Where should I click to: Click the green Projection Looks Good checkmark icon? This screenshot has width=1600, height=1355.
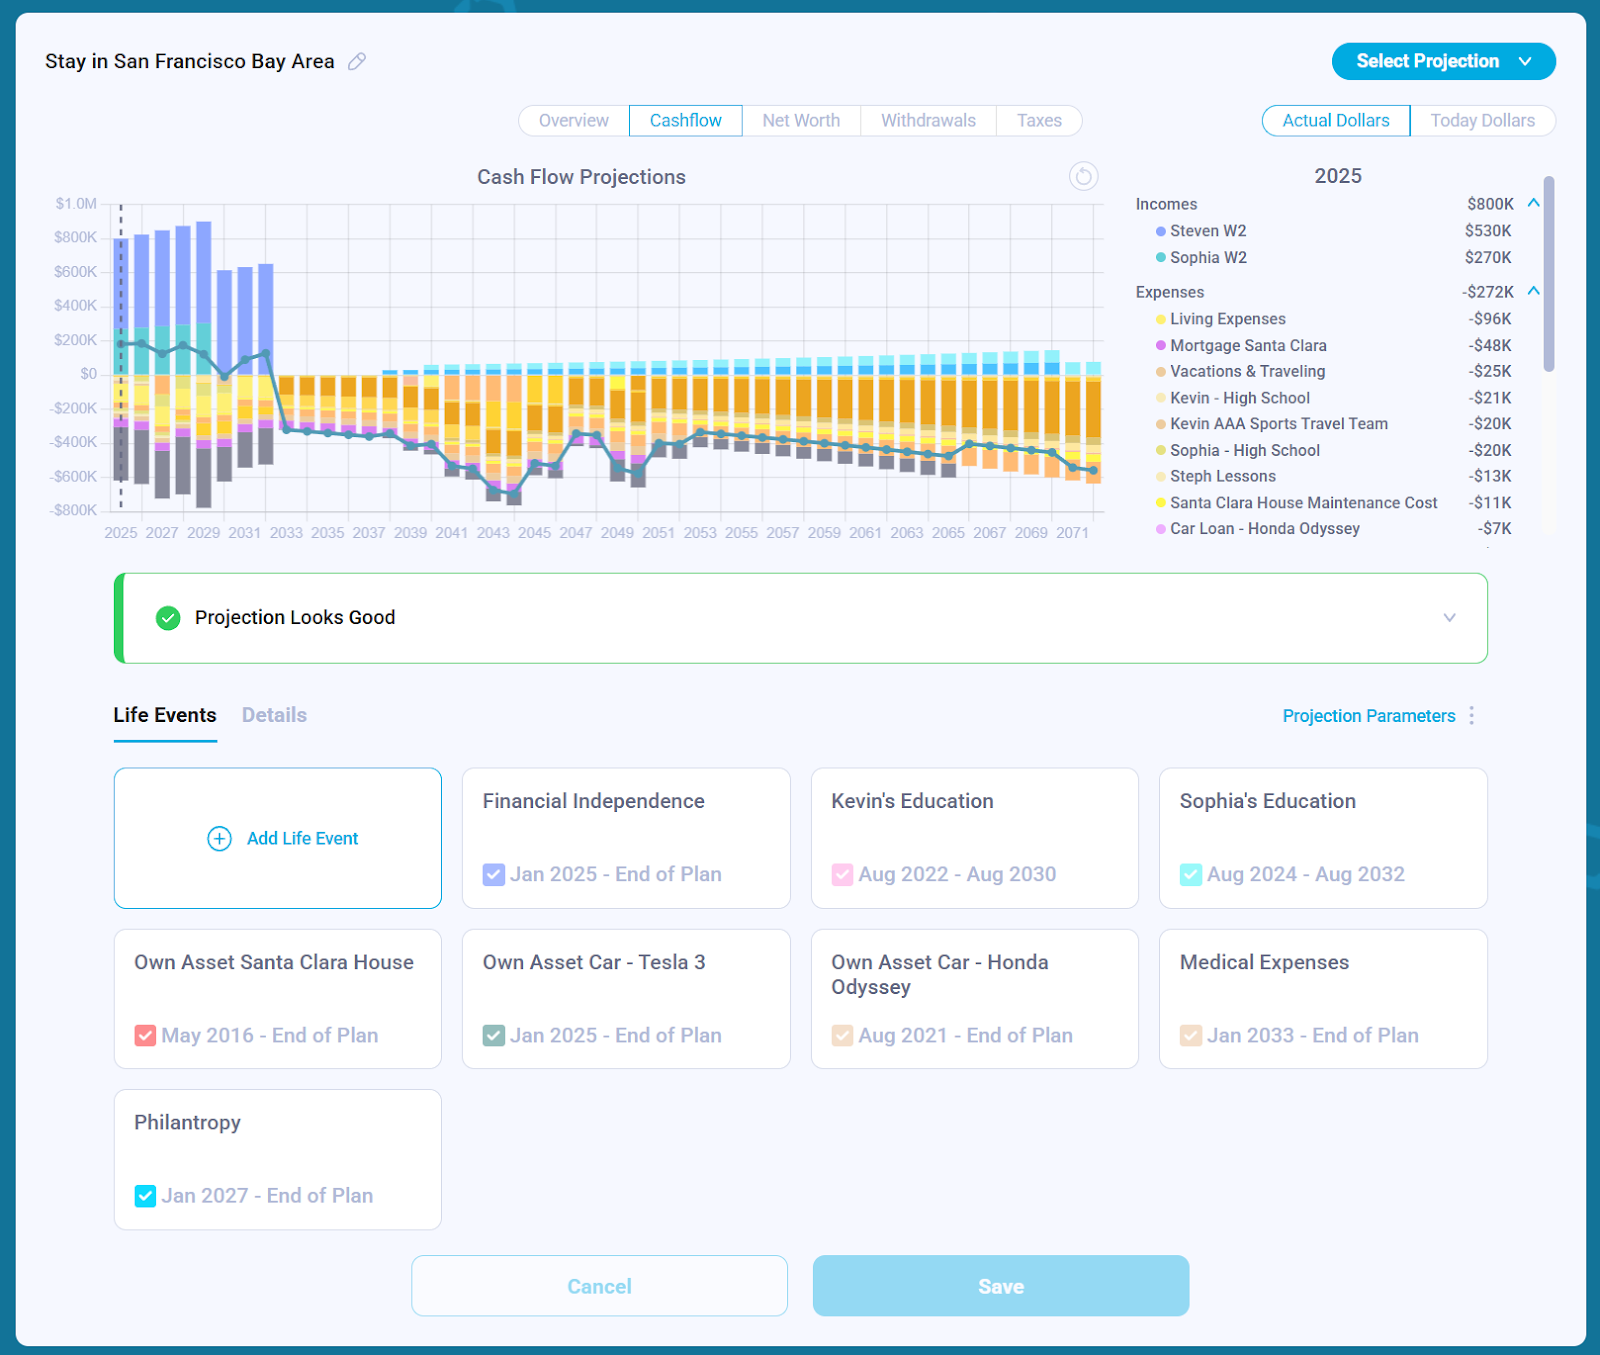click(x=168, y=618)
